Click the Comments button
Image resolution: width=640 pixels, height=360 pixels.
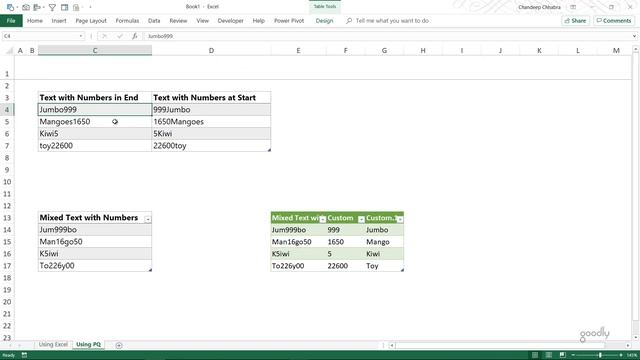614,21
